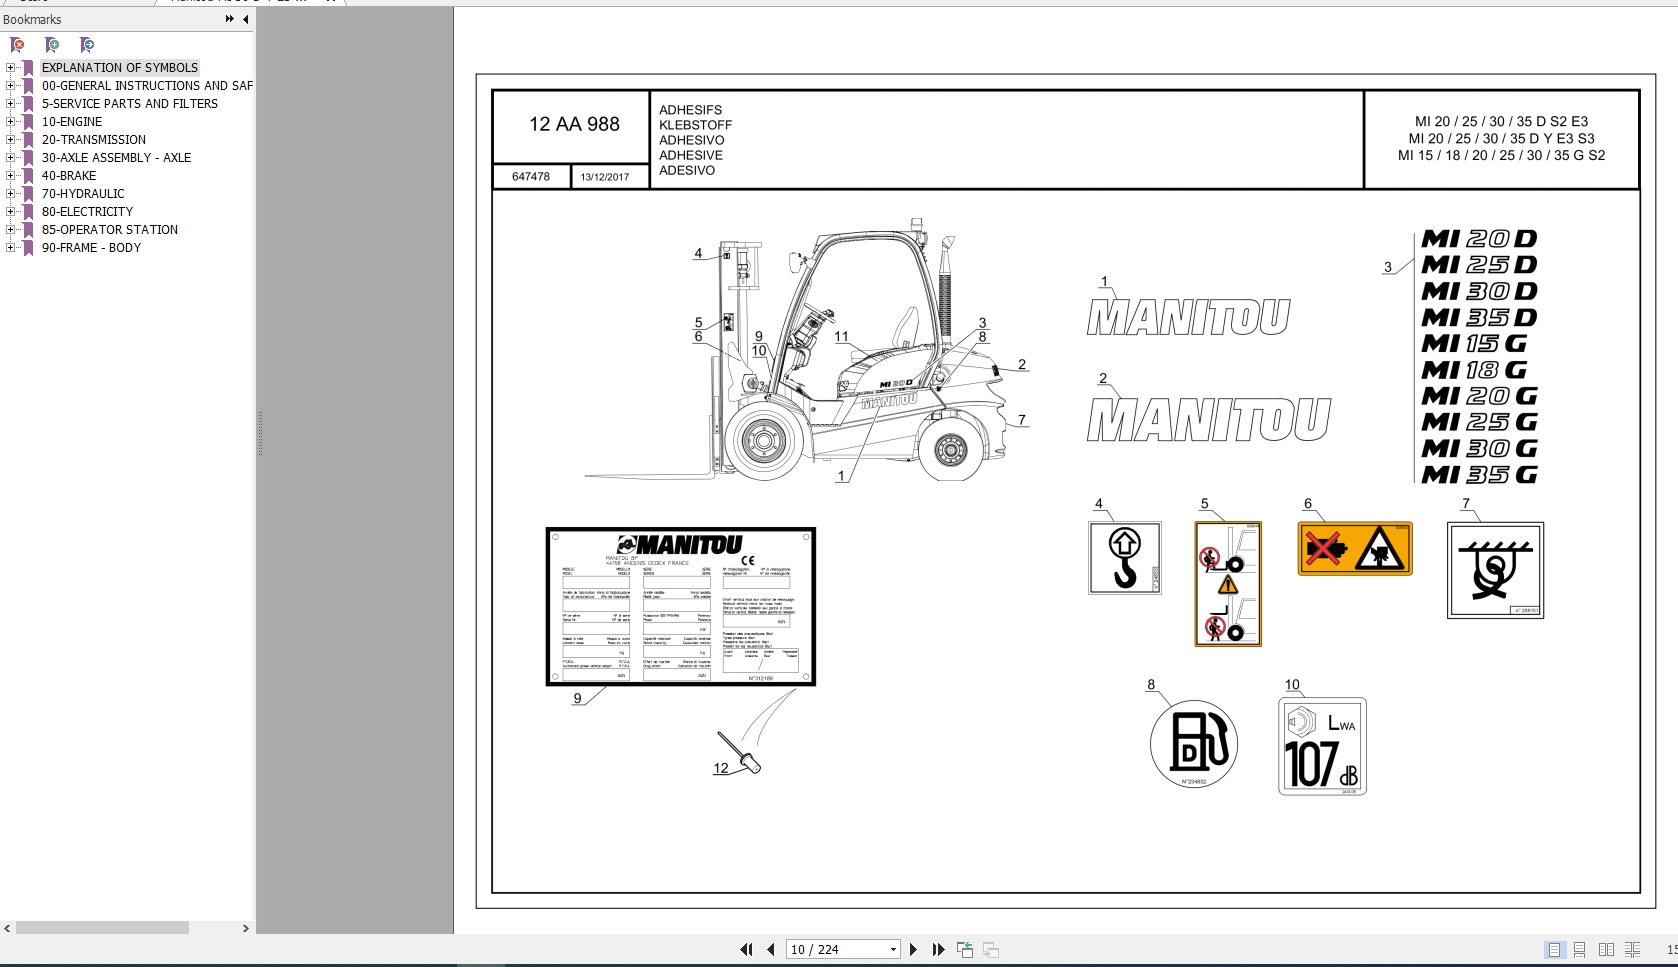Click plate number 12 AA 988
Image resolution: width=1678 pixels, height=967 pixels.
574,124
